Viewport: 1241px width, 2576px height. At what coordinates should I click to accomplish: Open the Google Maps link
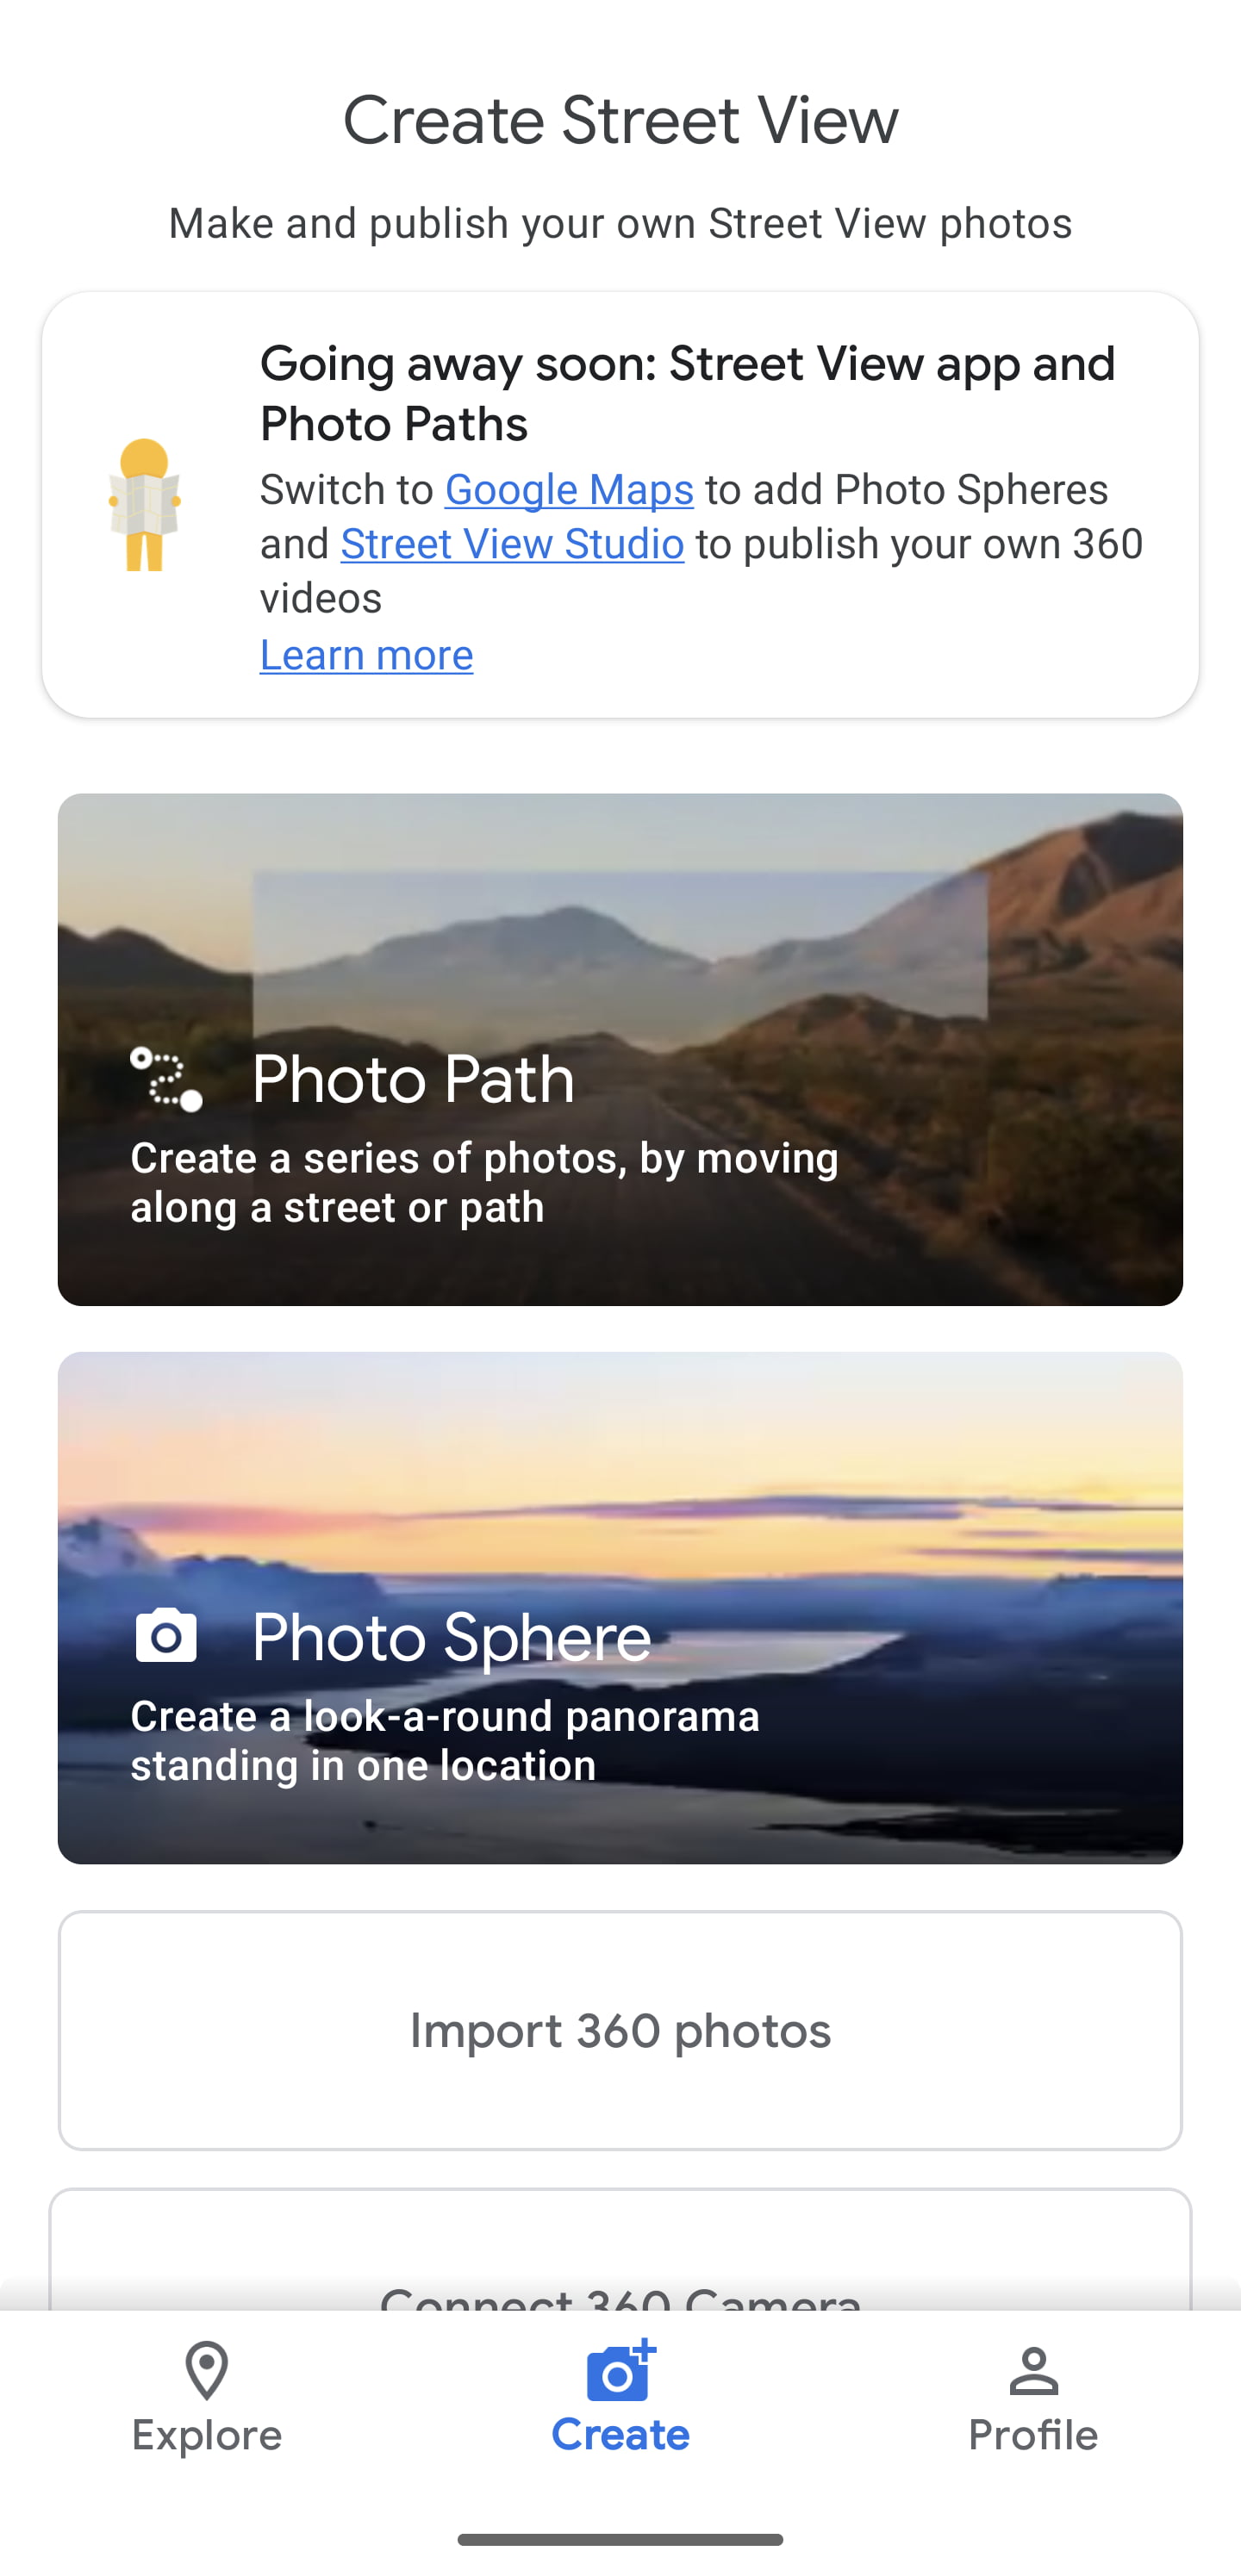coord(569,490)
